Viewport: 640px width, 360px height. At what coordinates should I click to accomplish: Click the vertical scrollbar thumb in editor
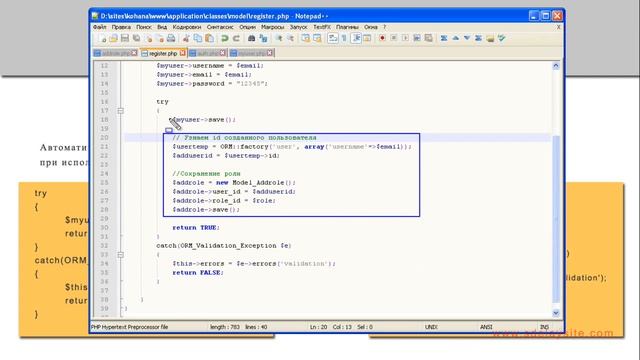tap(556, 219)
